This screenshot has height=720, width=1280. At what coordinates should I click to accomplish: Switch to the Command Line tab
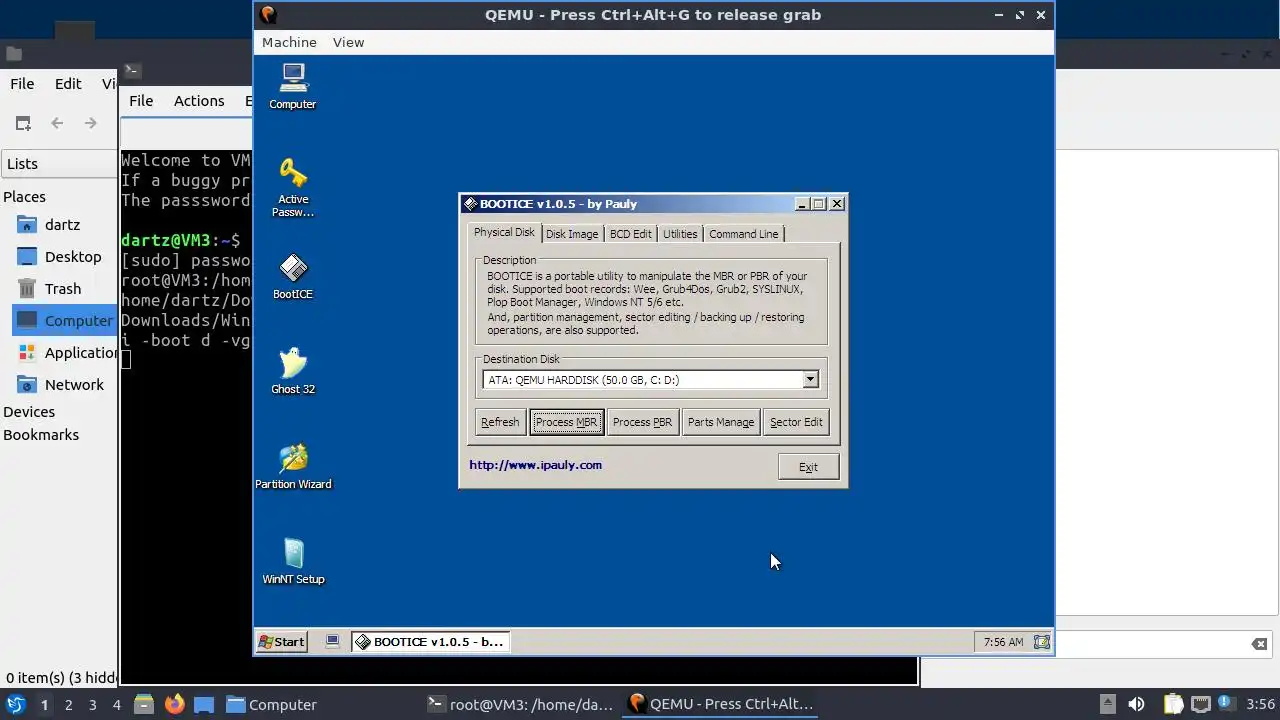pyautogui.click(x=743, y=234)
